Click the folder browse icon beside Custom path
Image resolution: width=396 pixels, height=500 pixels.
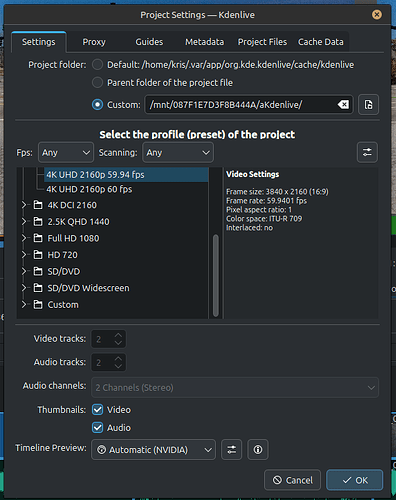368,105
